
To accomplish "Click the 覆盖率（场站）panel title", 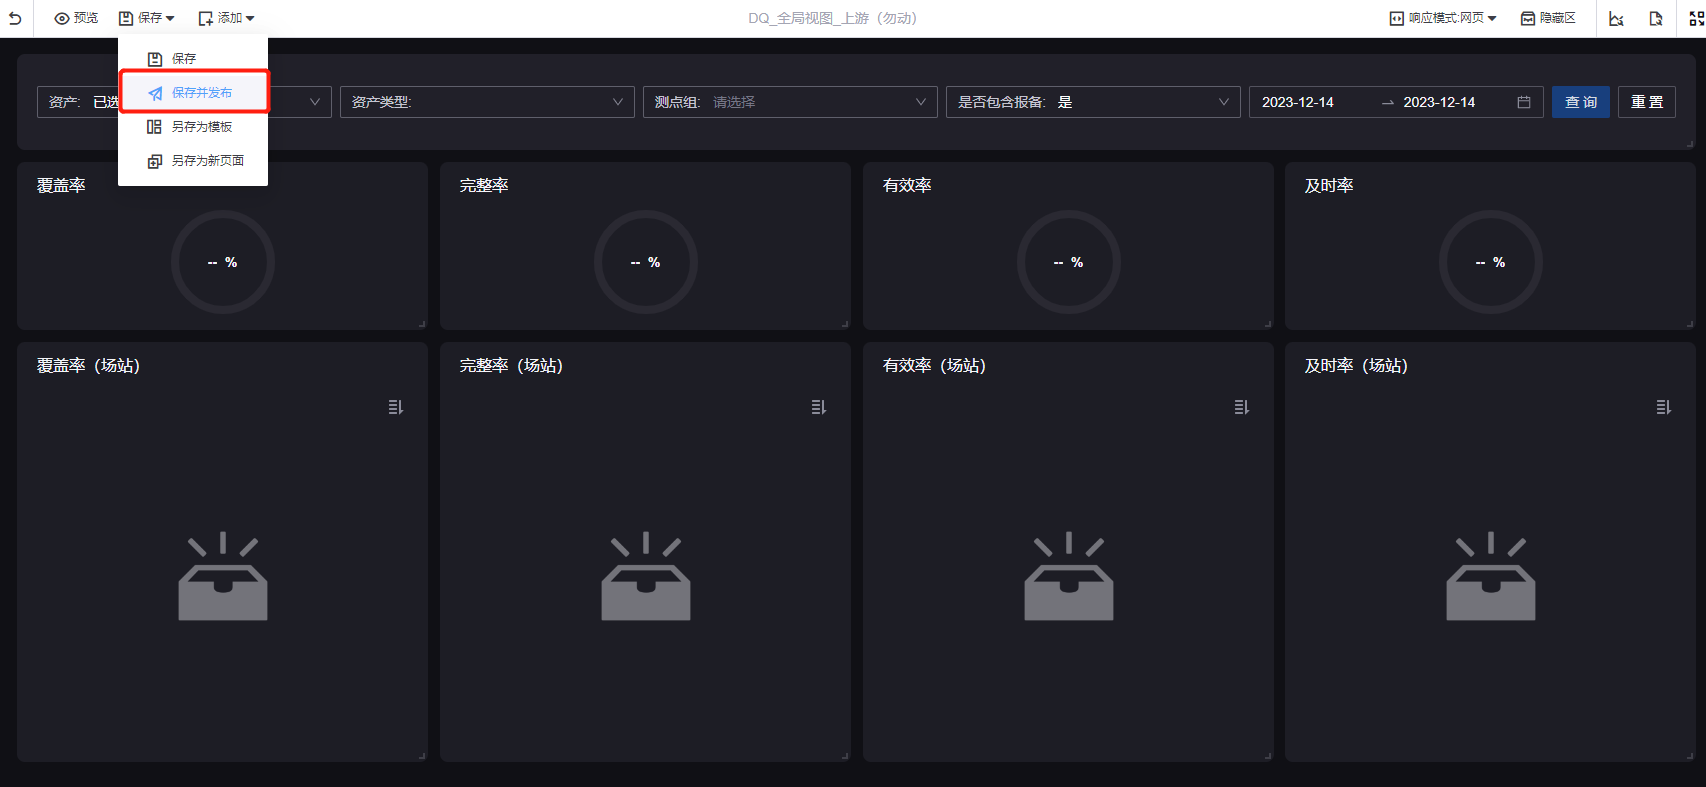I will point(88,366).
